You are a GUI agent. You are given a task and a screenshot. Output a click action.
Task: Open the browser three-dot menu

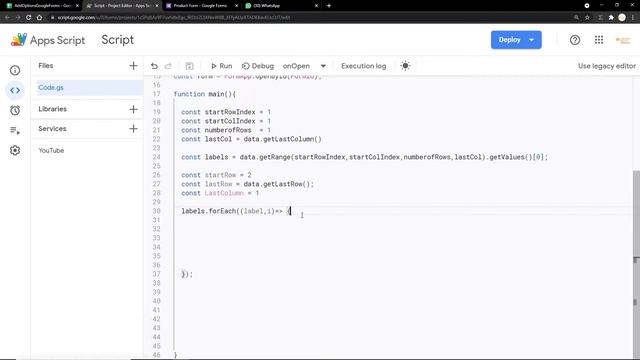click(633, 18)
